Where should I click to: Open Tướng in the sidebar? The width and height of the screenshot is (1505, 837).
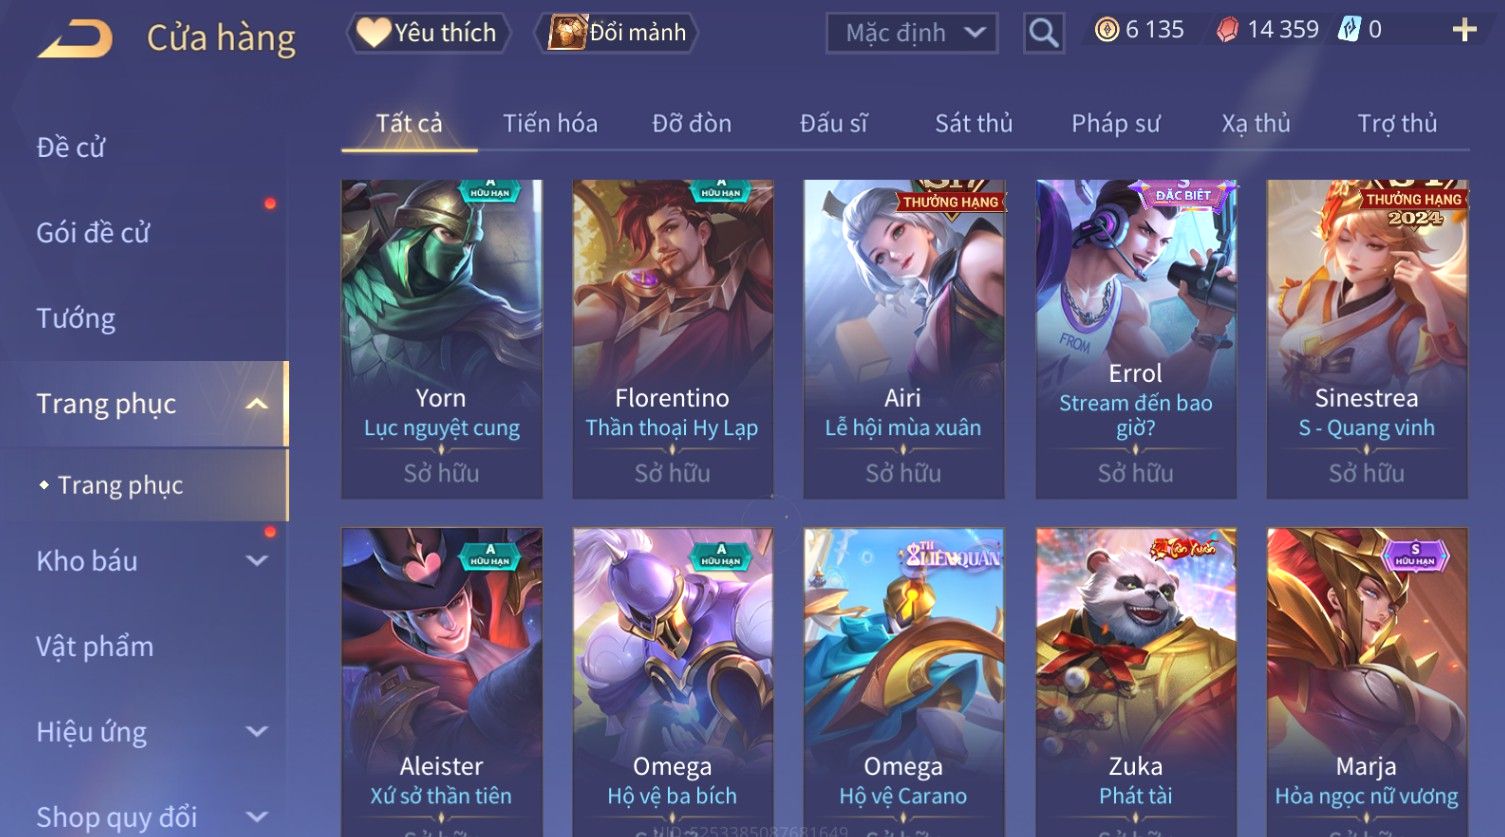(76, 318)
